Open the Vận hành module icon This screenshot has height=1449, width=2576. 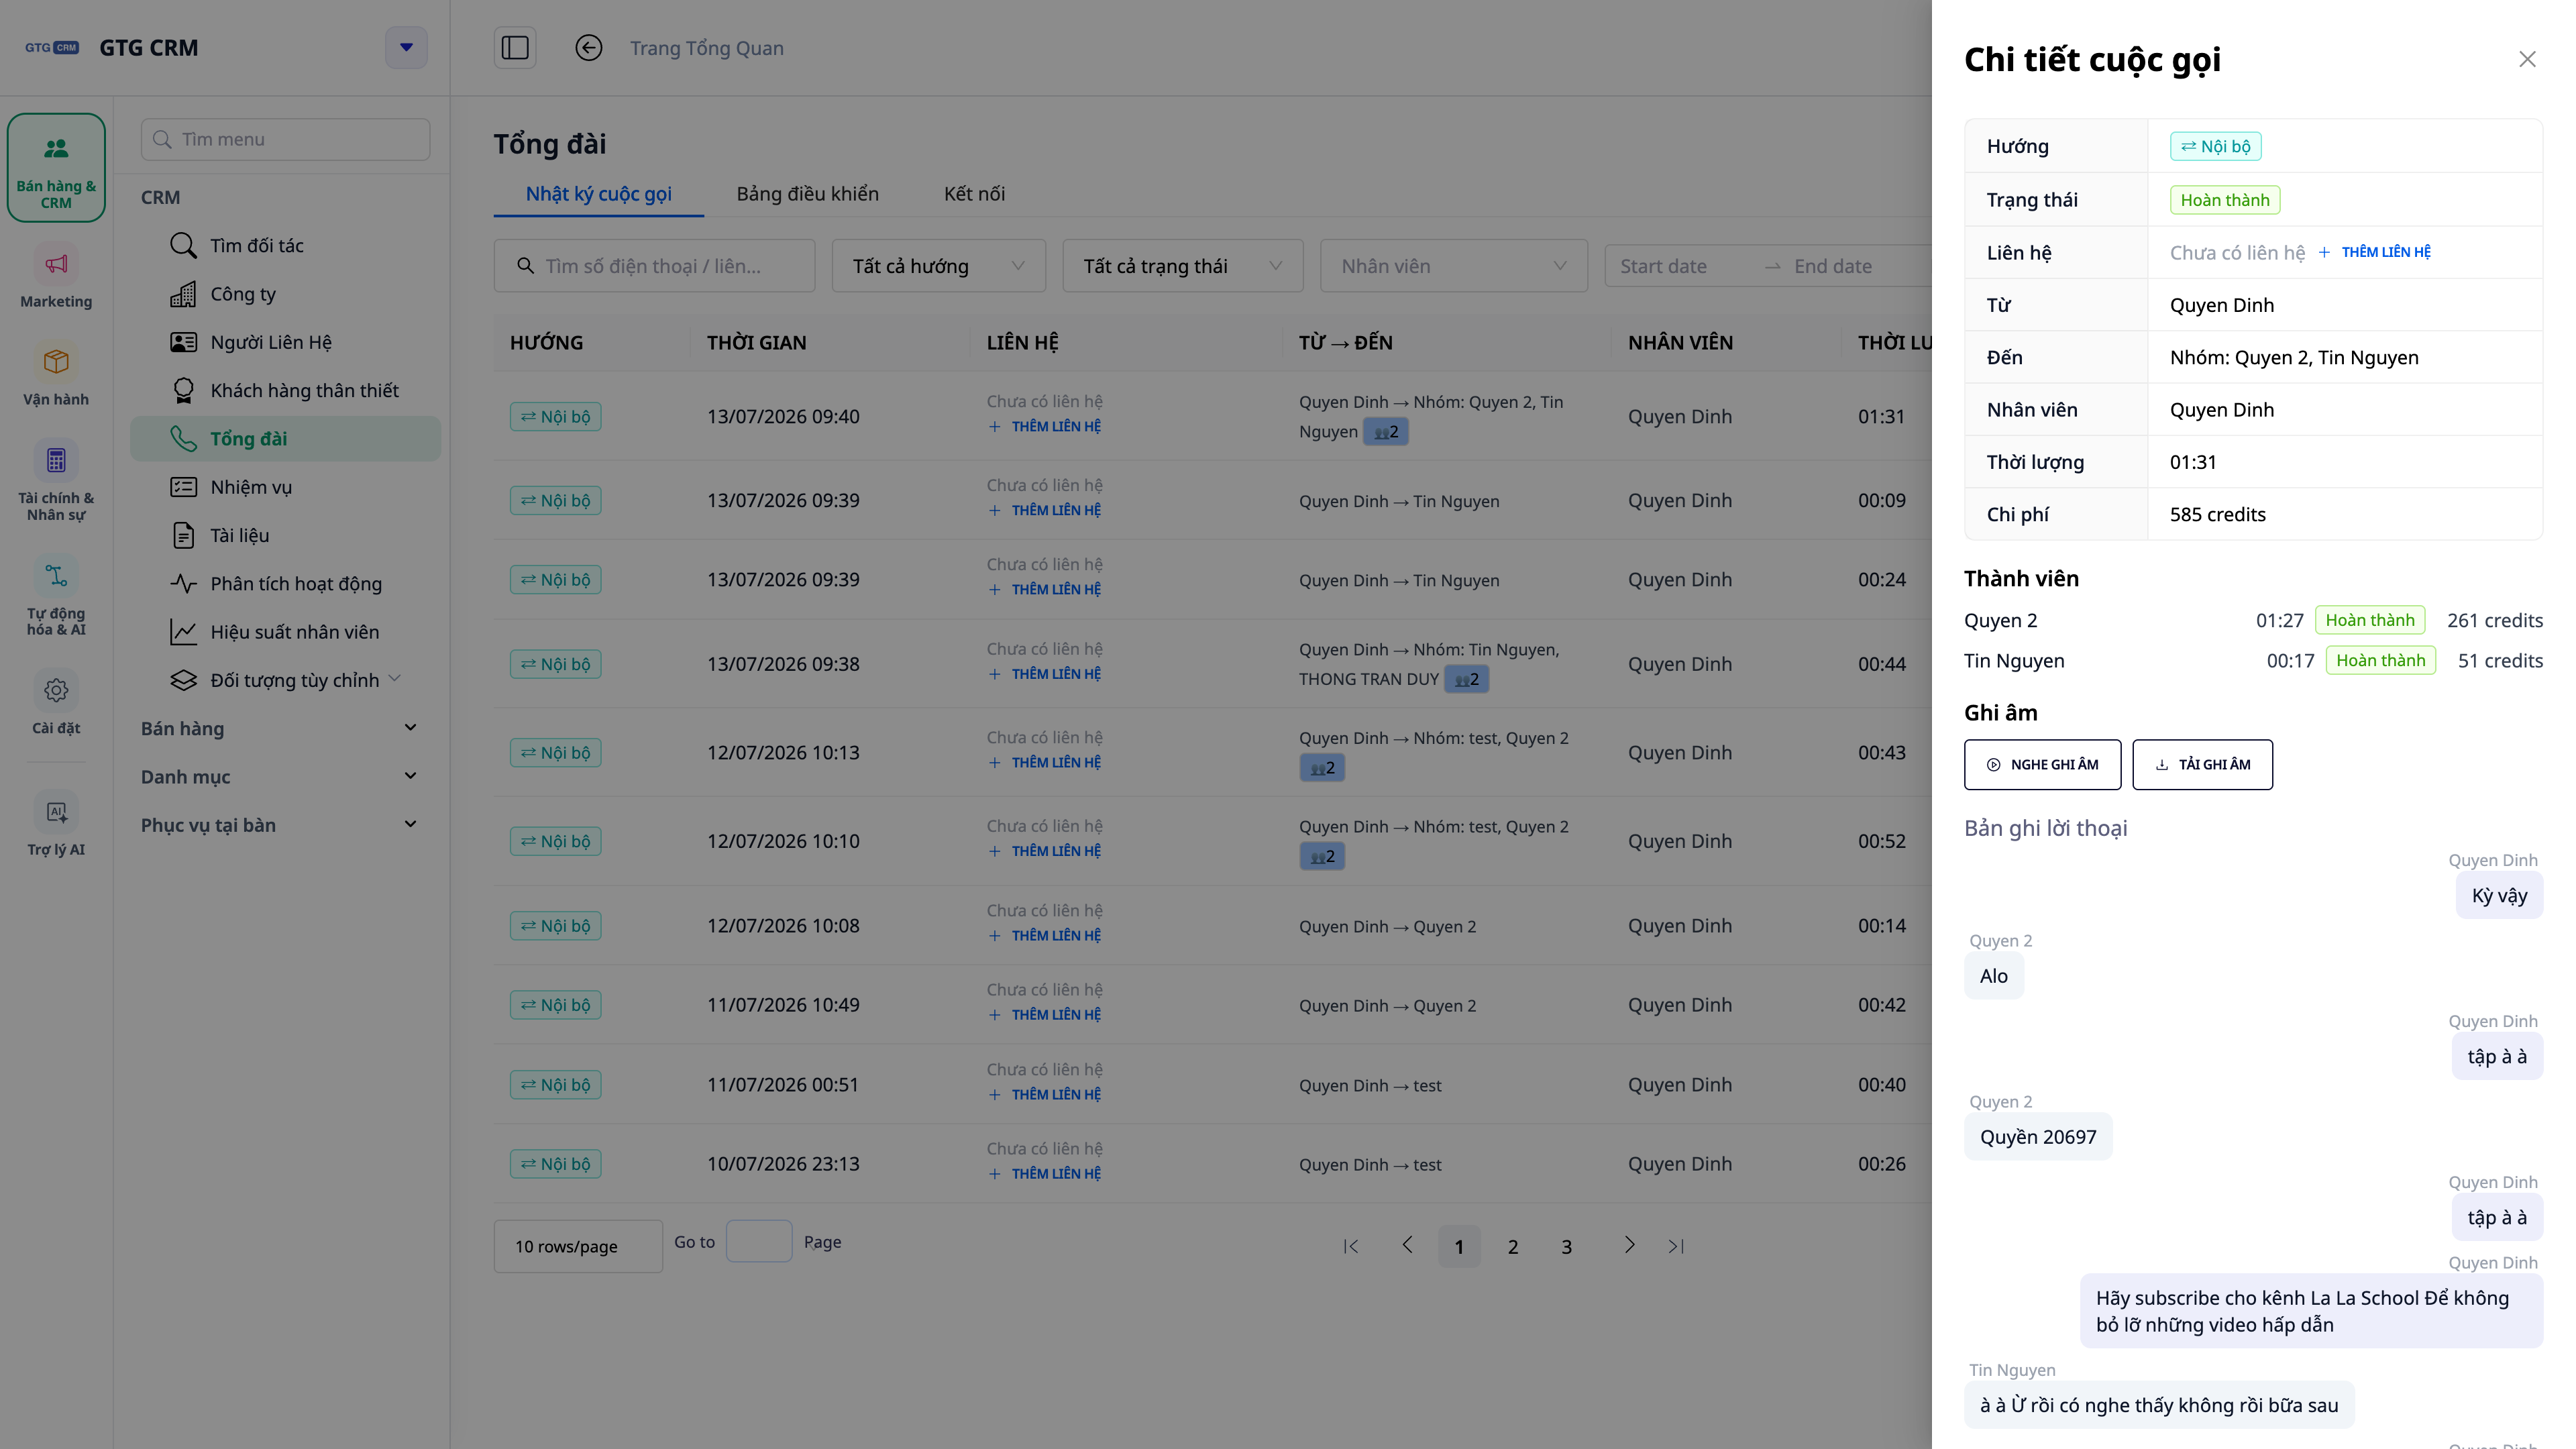[x=56, y=362]
